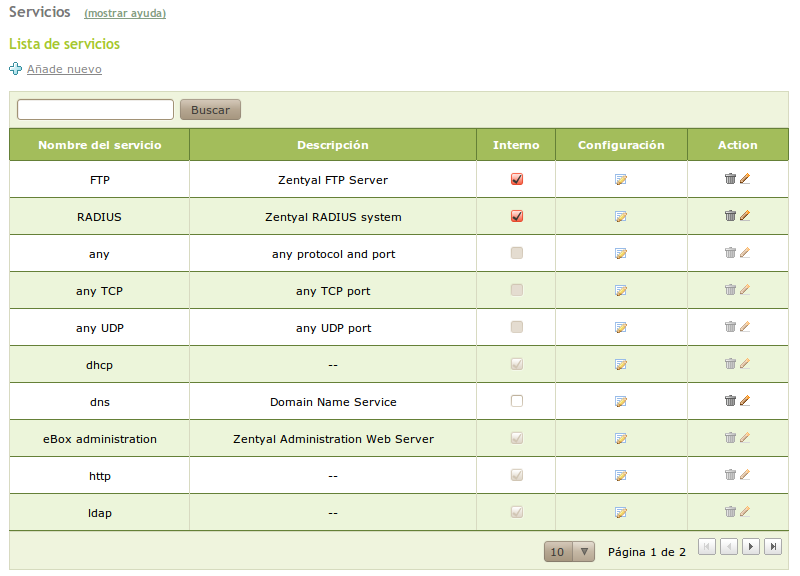Edit the RADIUS service with pencil icon

(745, 215)
